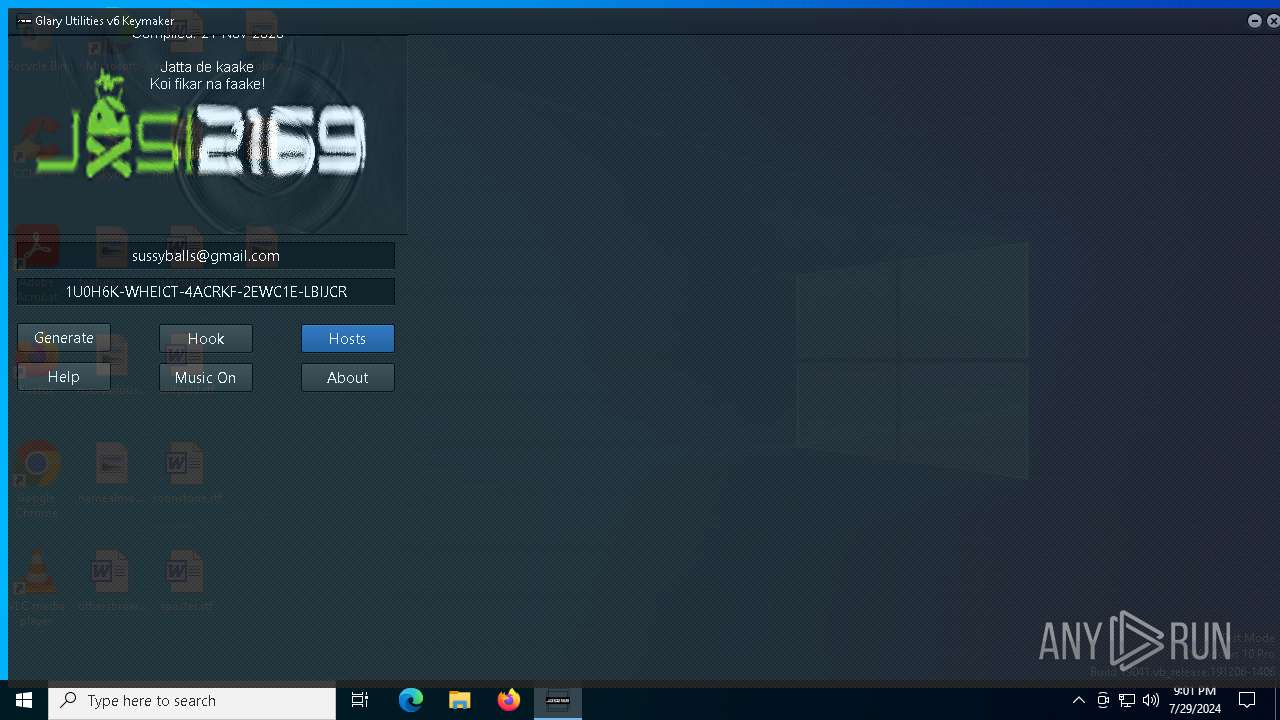Select the Hosts button
Viewport: 1280px width, 720px height.
click(348, 339)
